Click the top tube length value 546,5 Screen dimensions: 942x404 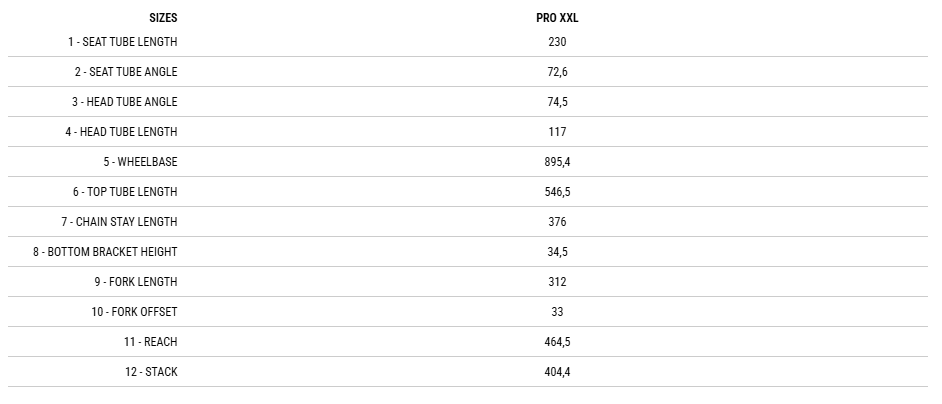click(557, 192)
